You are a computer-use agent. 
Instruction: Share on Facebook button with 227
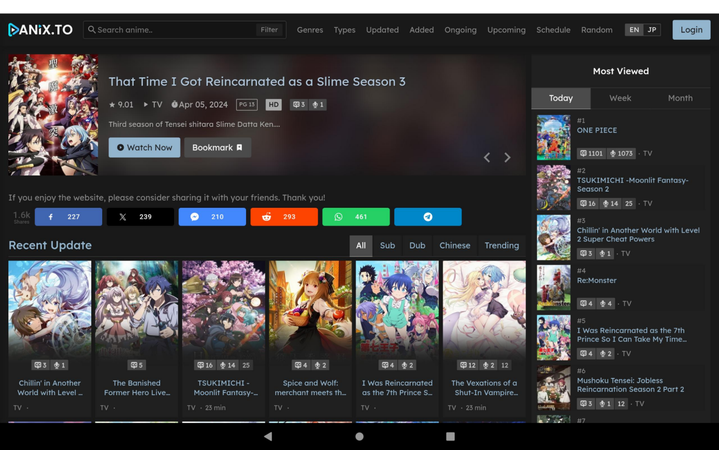[68, 217]
